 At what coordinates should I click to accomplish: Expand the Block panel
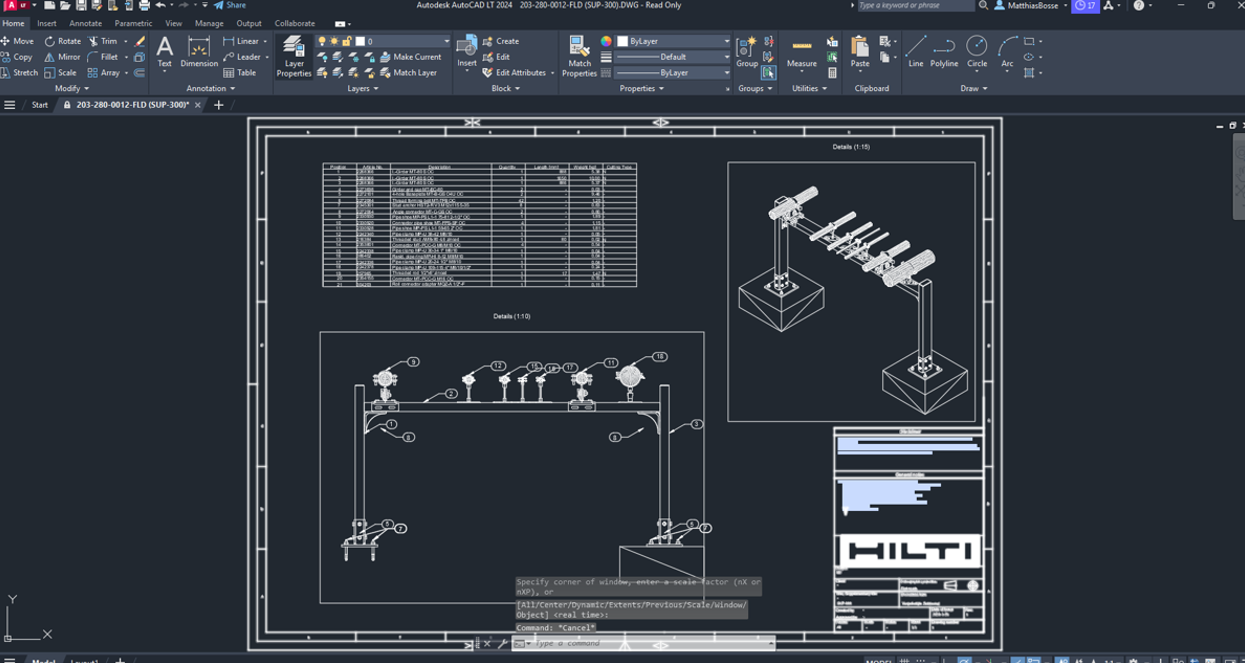coord(505,88)
